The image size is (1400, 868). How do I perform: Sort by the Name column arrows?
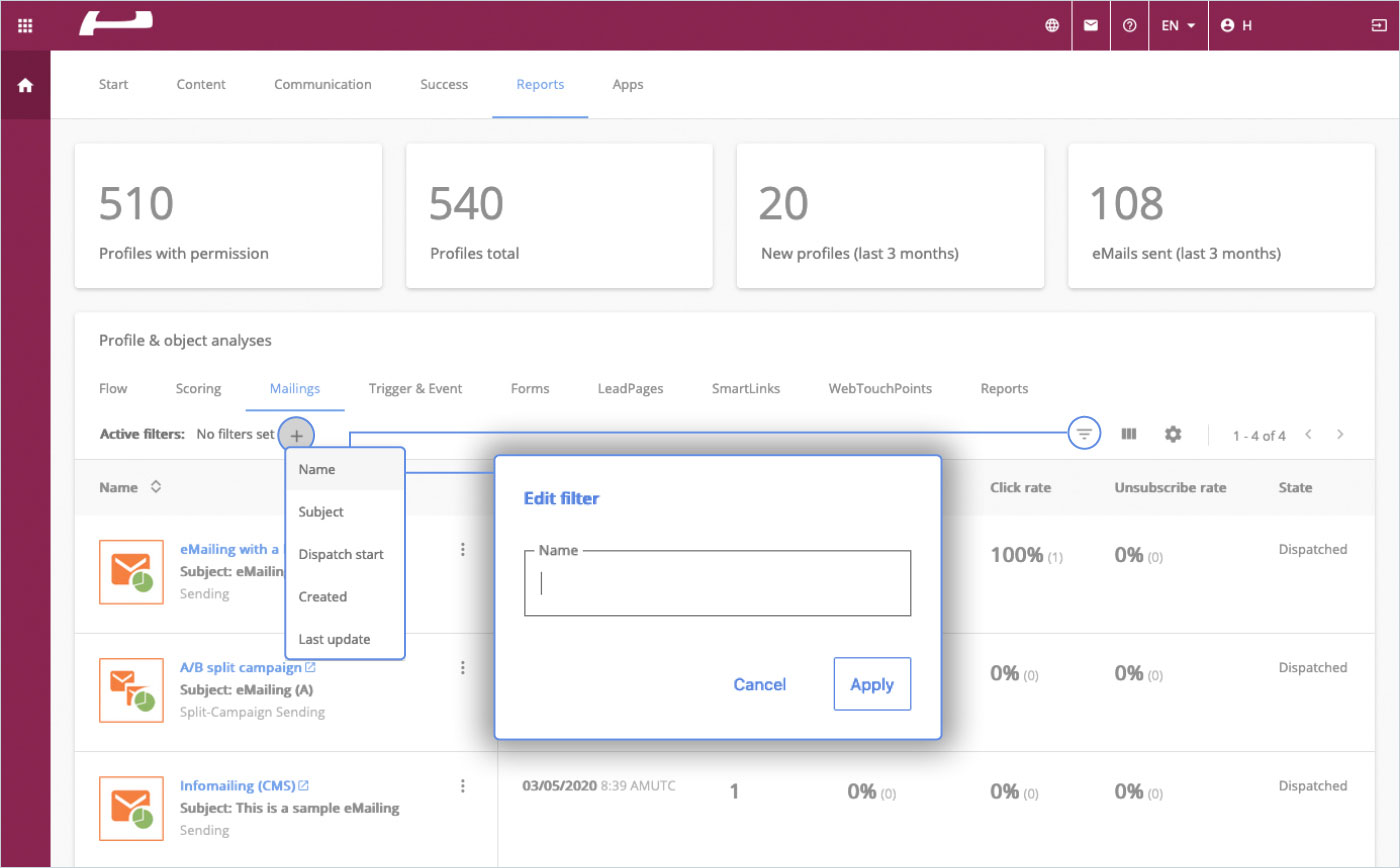tap(155, 488)
